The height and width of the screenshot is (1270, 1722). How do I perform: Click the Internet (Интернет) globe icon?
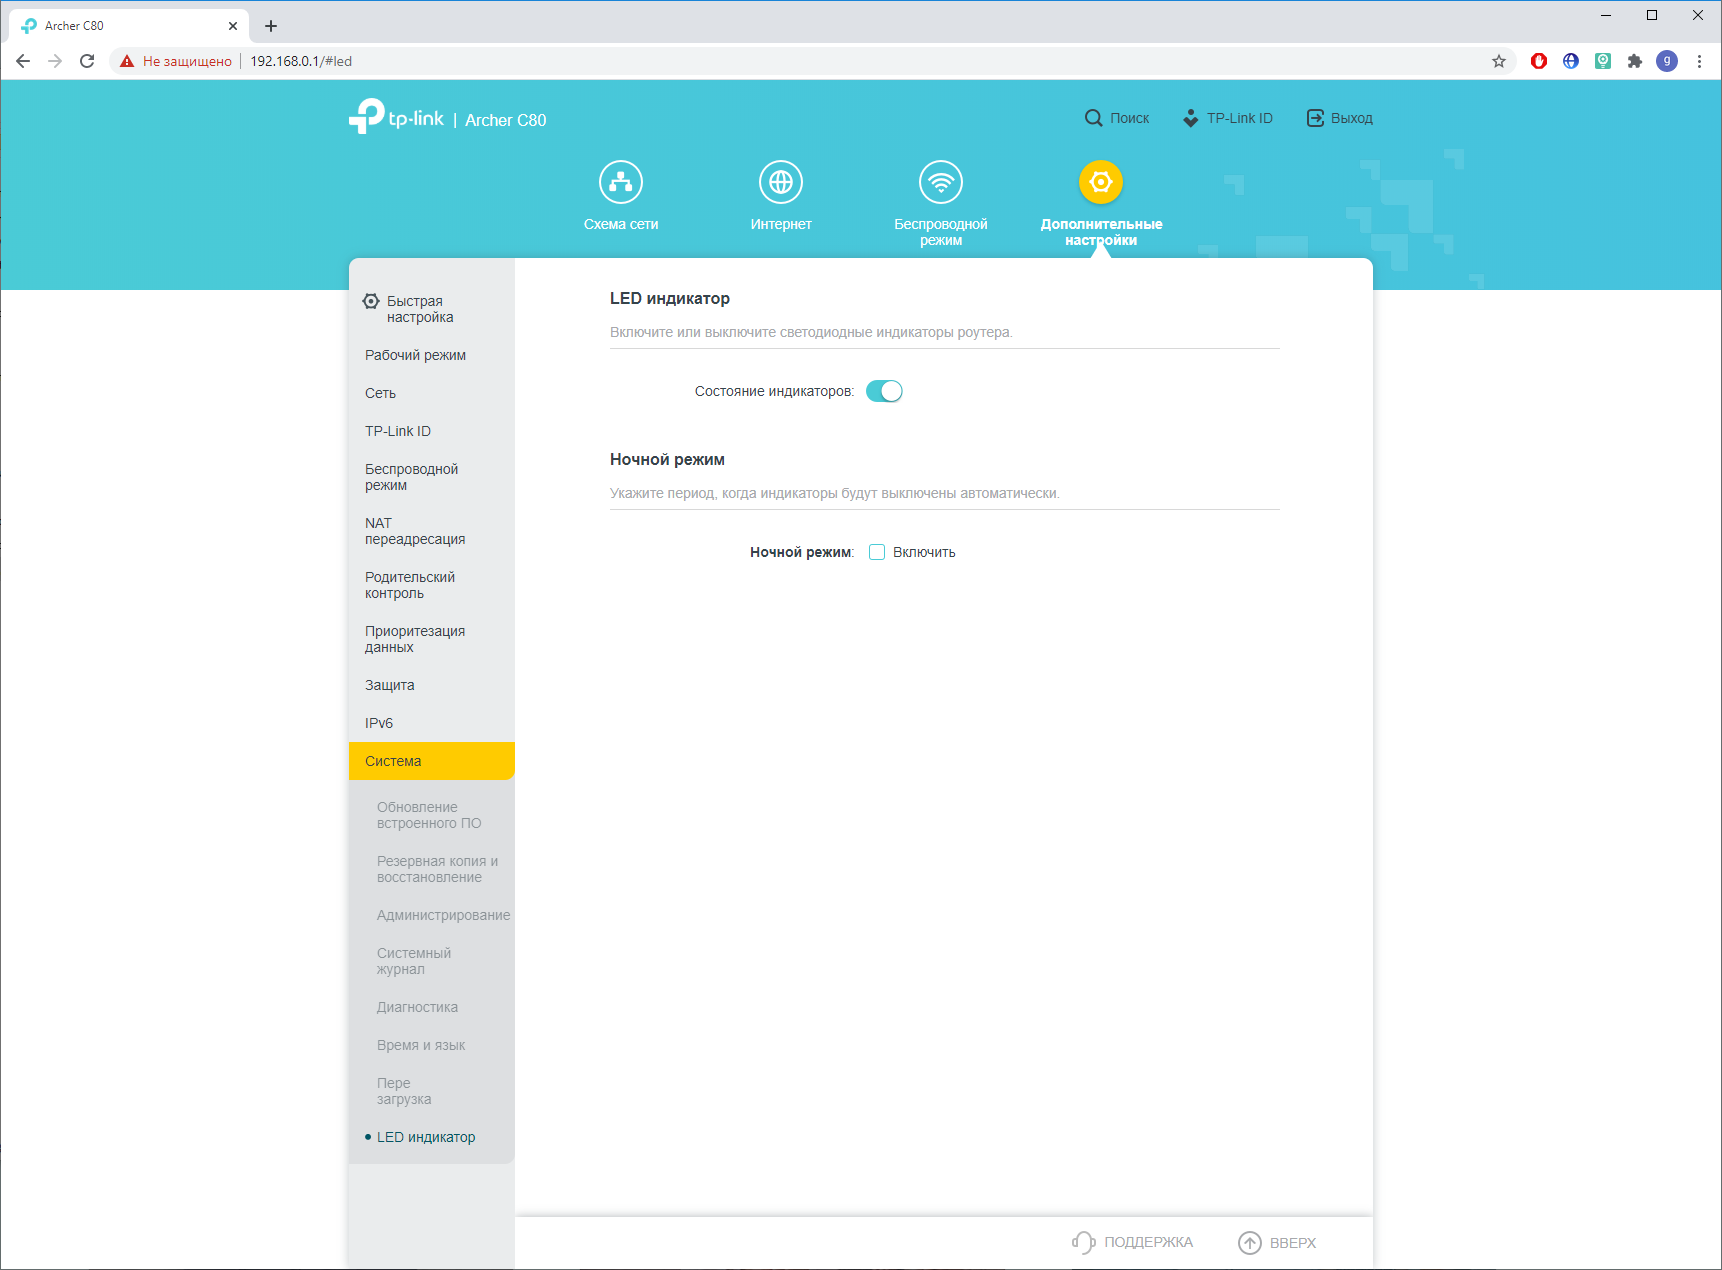781,183
